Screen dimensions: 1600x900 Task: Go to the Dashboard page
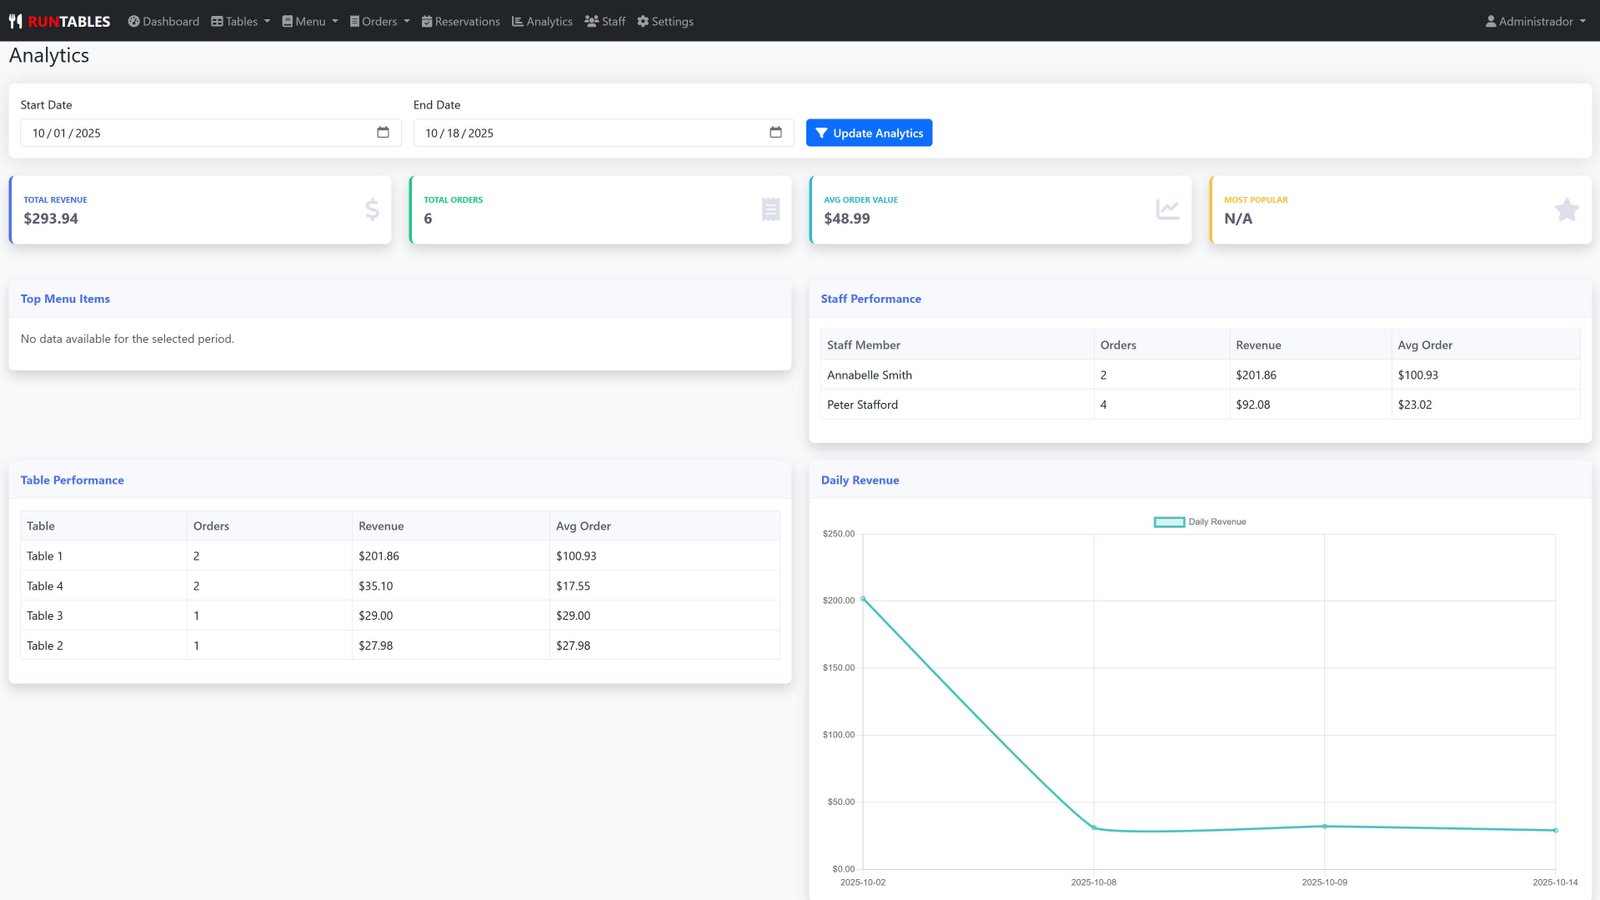click(x=163, y=21)
